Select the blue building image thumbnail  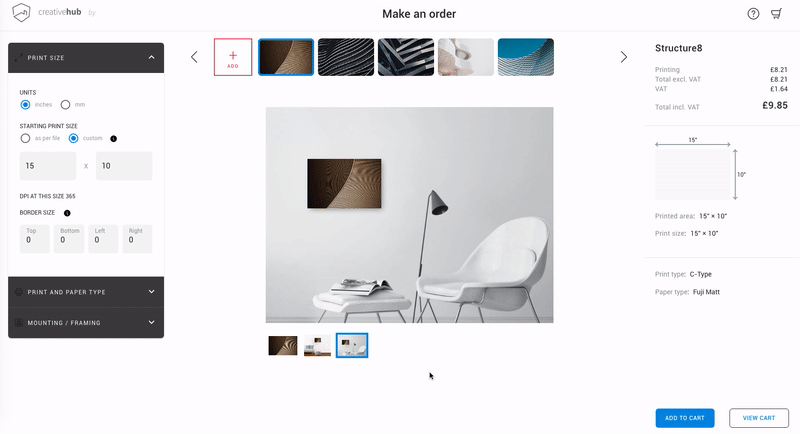(x=526, y=57)
